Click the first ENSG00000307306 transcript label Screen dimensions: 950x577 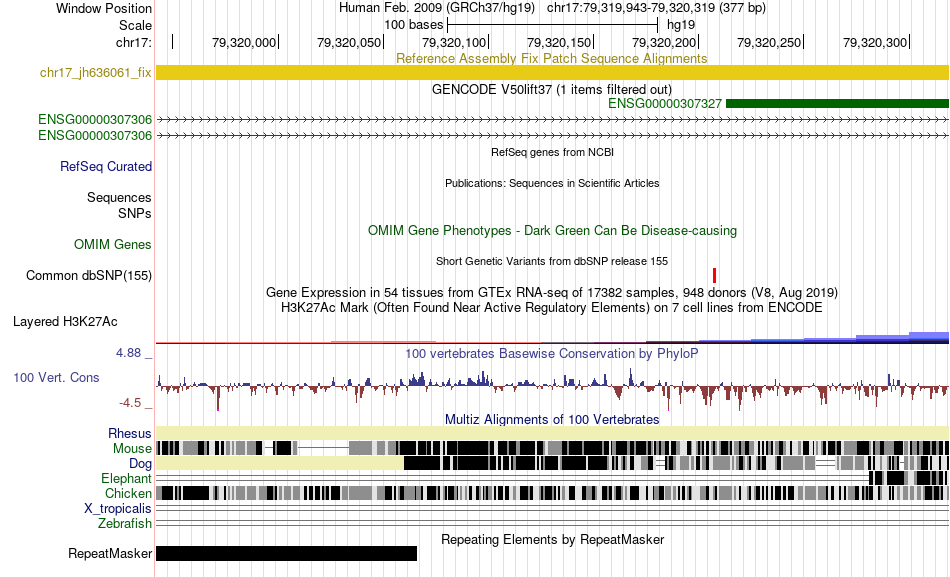point(95,119)
